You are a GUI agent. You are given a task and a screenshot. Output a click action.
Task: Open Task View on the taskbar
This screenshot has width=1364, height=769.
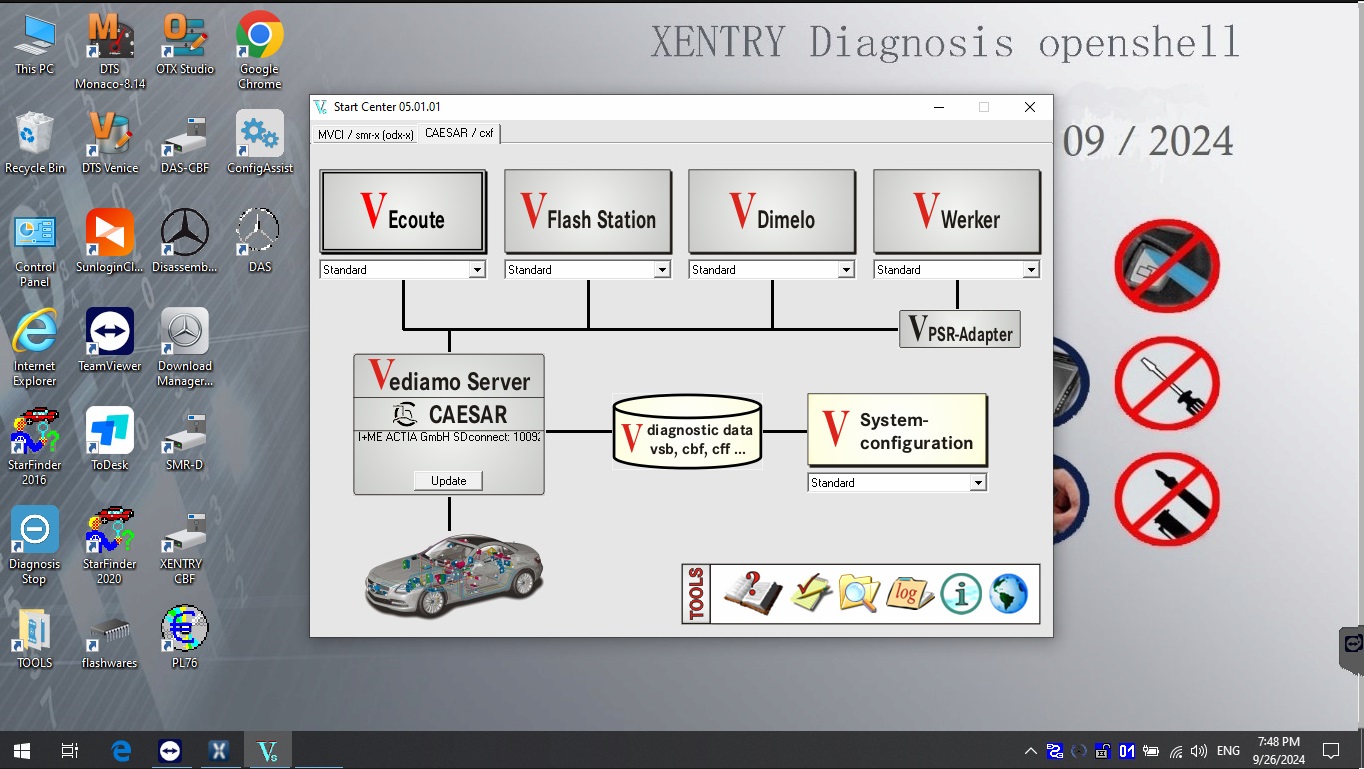tap(70, 750)
